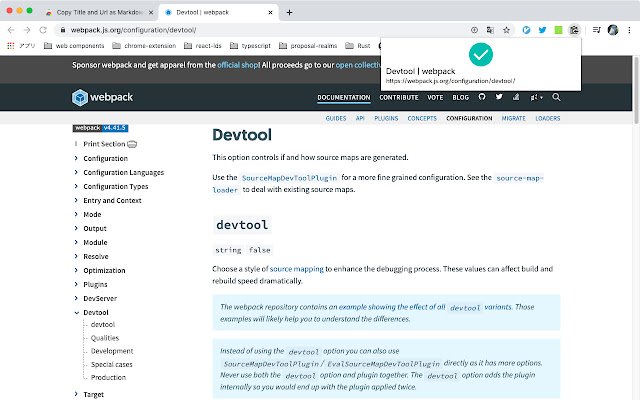Expand the Output sidebar section
Image resolution: width=640 pixels, height=400 pixels.
coord(76,228)
